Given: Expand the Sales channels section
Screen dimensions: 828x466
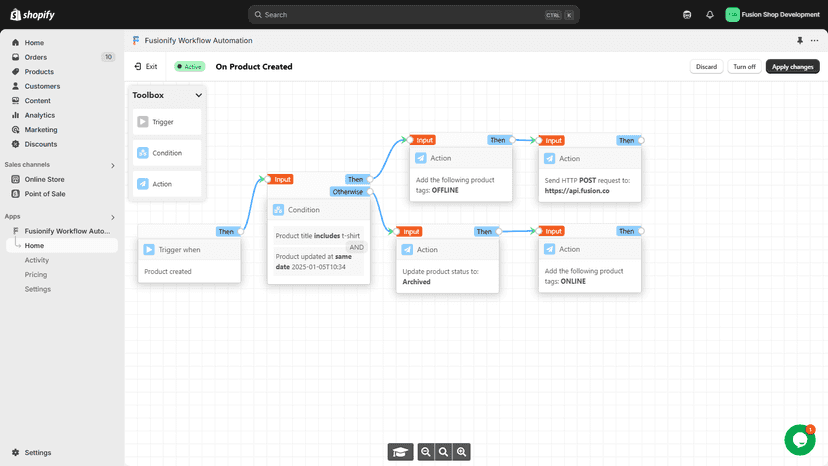Looking at the screenshot, I should (x=112, y=165).
